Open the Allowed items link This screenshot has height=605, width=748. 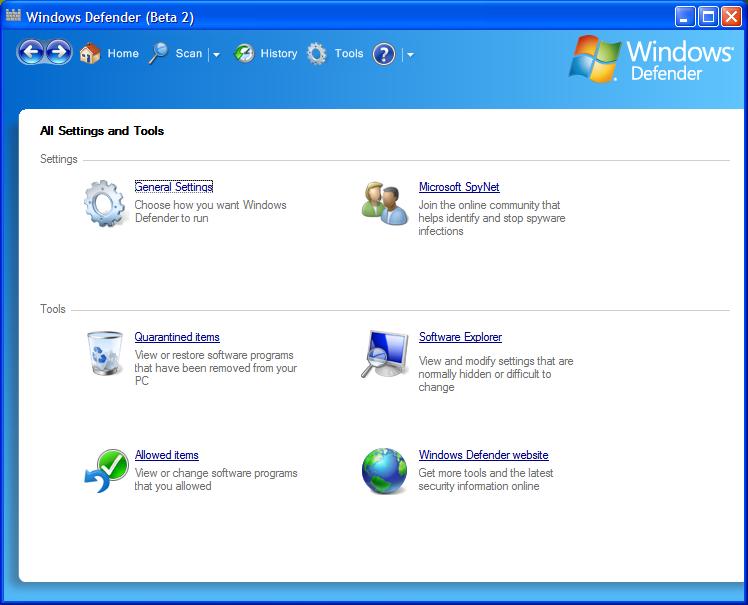tap(166, 455)
